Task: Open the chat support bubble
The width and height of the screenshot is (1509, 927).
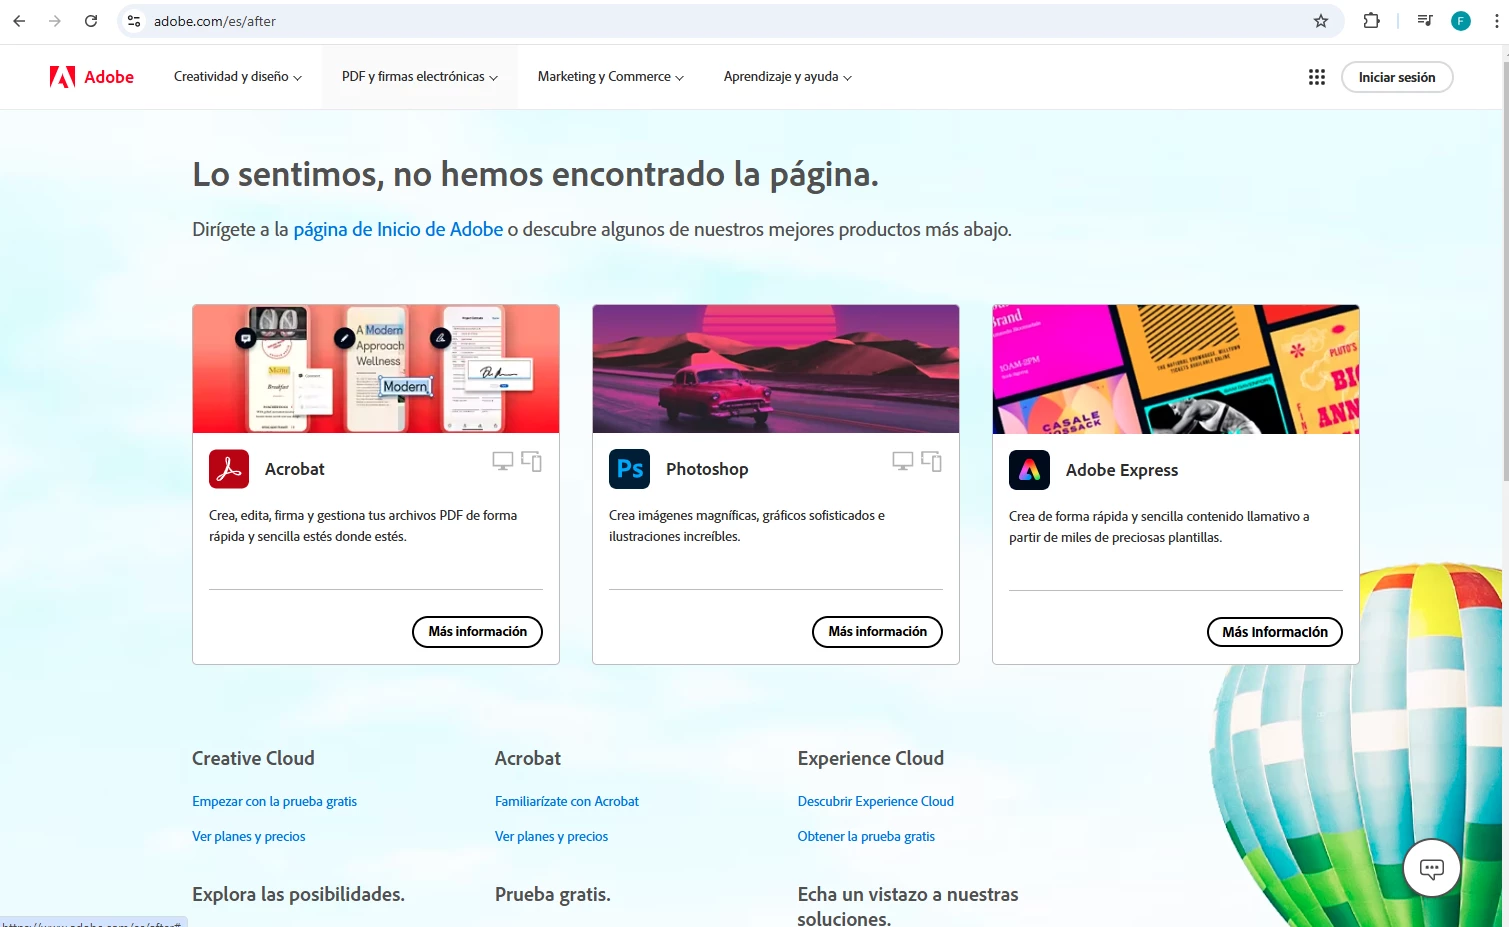Action: [1432, 868]
